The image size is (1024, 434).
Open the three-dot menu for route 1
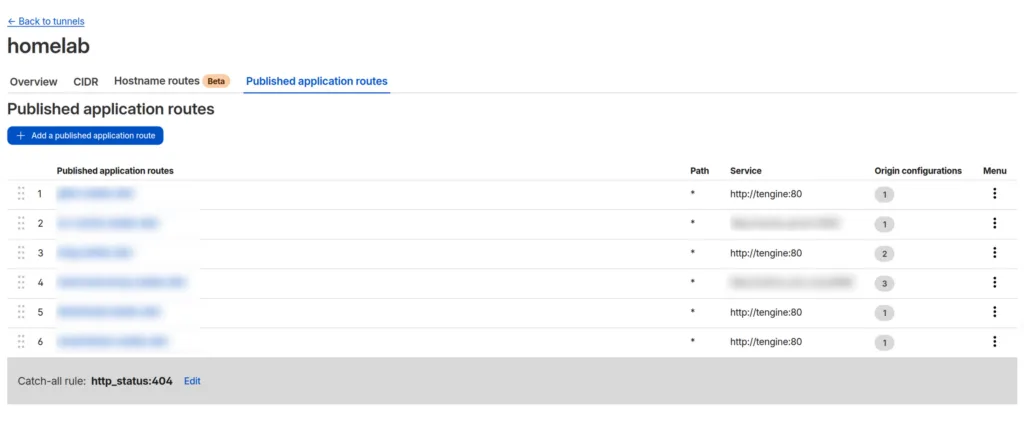994,194
